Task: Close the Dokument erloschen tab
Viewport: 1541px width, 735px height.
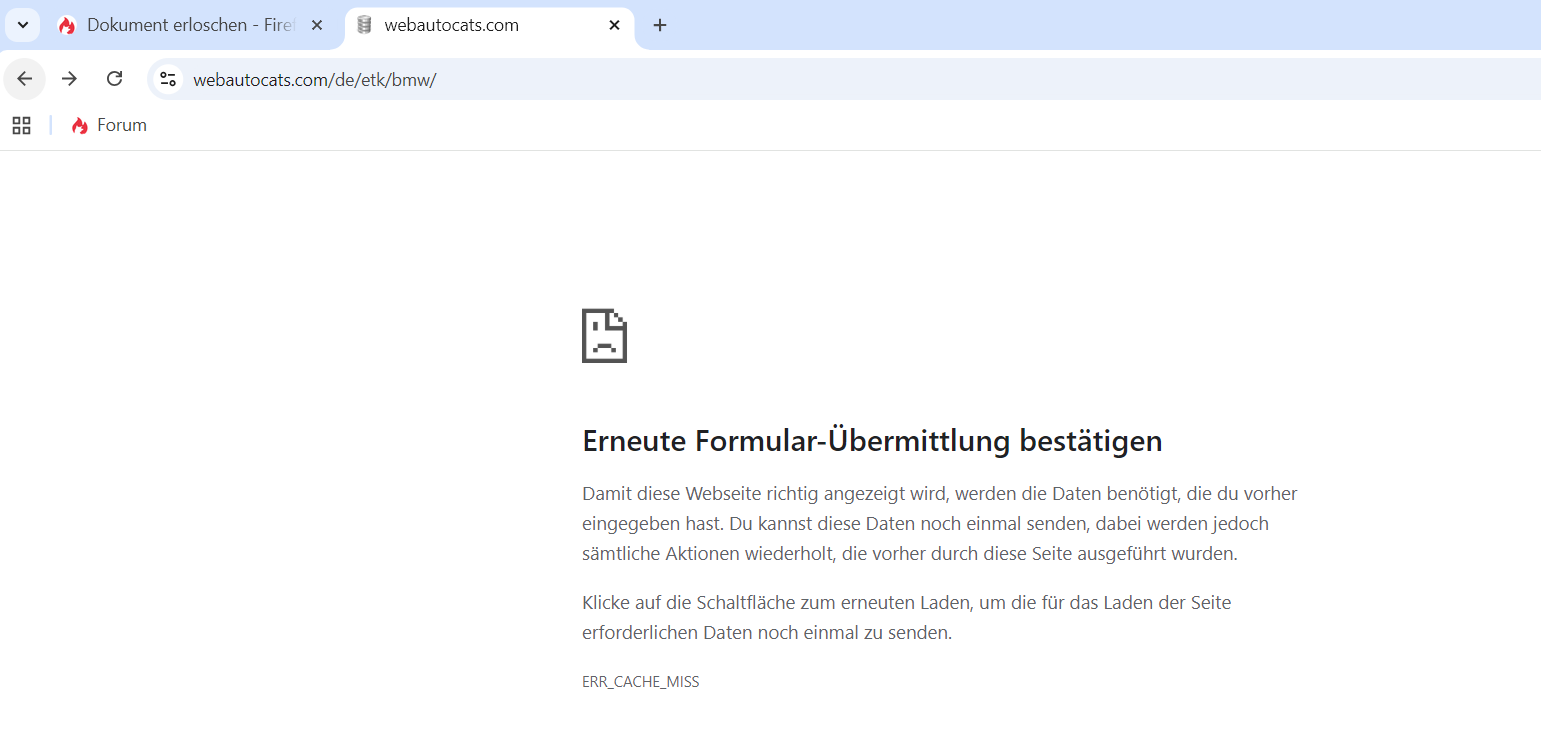Action: click(x=317, y=25)
